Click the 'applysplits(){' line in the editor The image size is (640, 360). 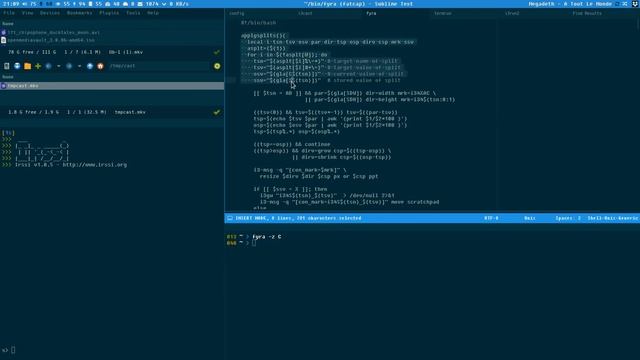(264, 36)
